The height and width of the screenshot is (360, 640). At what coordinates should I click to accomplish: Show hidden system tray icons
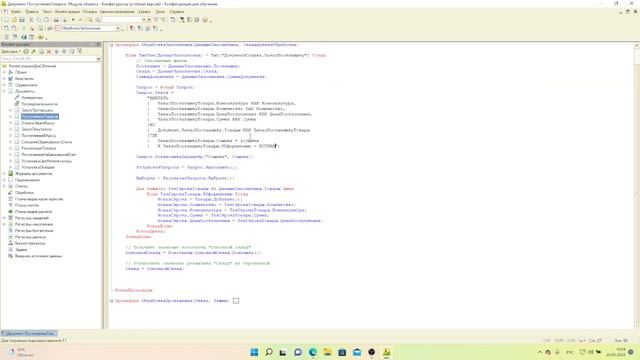coord(540,352)
